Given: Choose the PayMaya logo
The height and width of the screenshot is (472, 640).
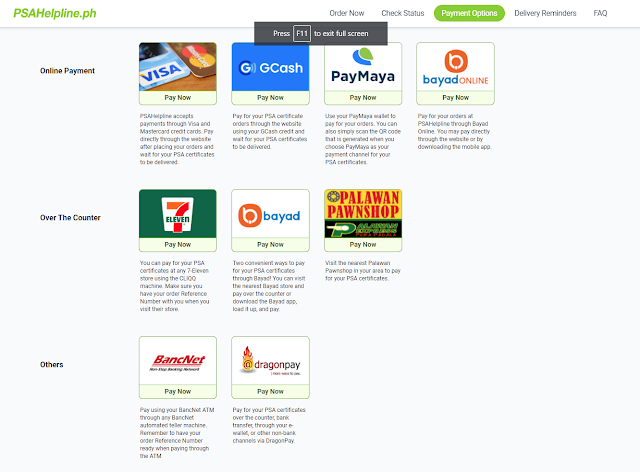Looking at the screenshot, I should pos(363,67).
